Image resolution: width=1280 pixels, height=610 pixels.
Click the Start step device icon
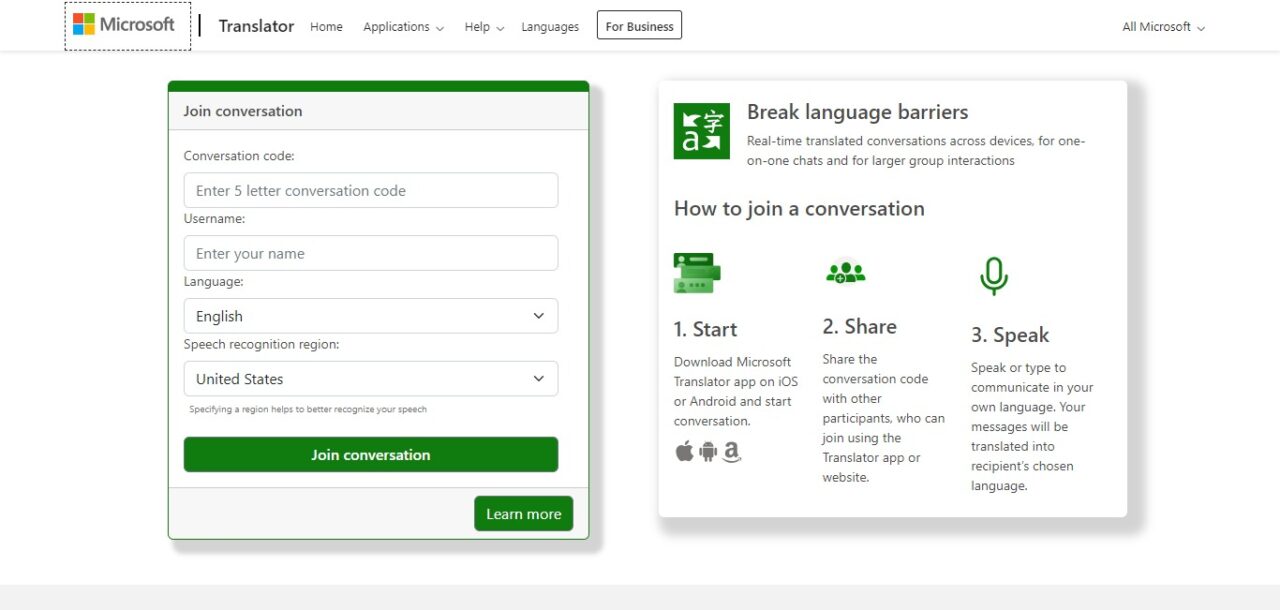pos(697,273)
